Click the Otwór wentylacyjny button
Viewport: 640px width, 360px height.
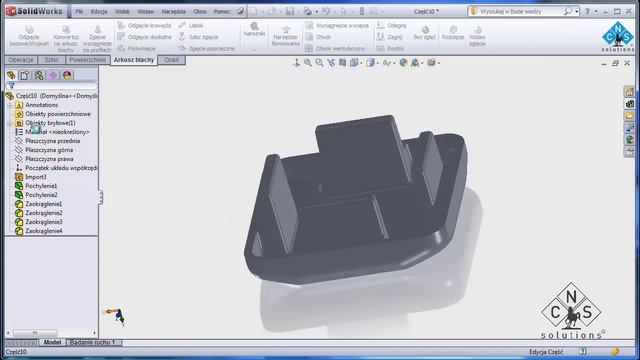tap(335, 48)
